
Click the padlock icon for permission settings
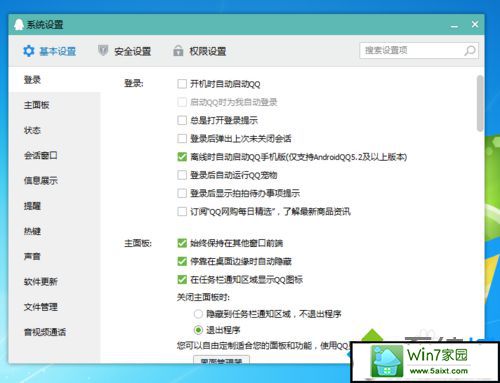[x=178, y=51]
